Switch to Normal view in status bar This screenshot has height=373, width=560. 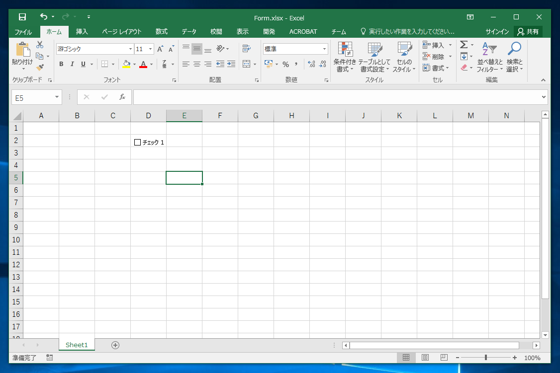(x=406, y=357)
